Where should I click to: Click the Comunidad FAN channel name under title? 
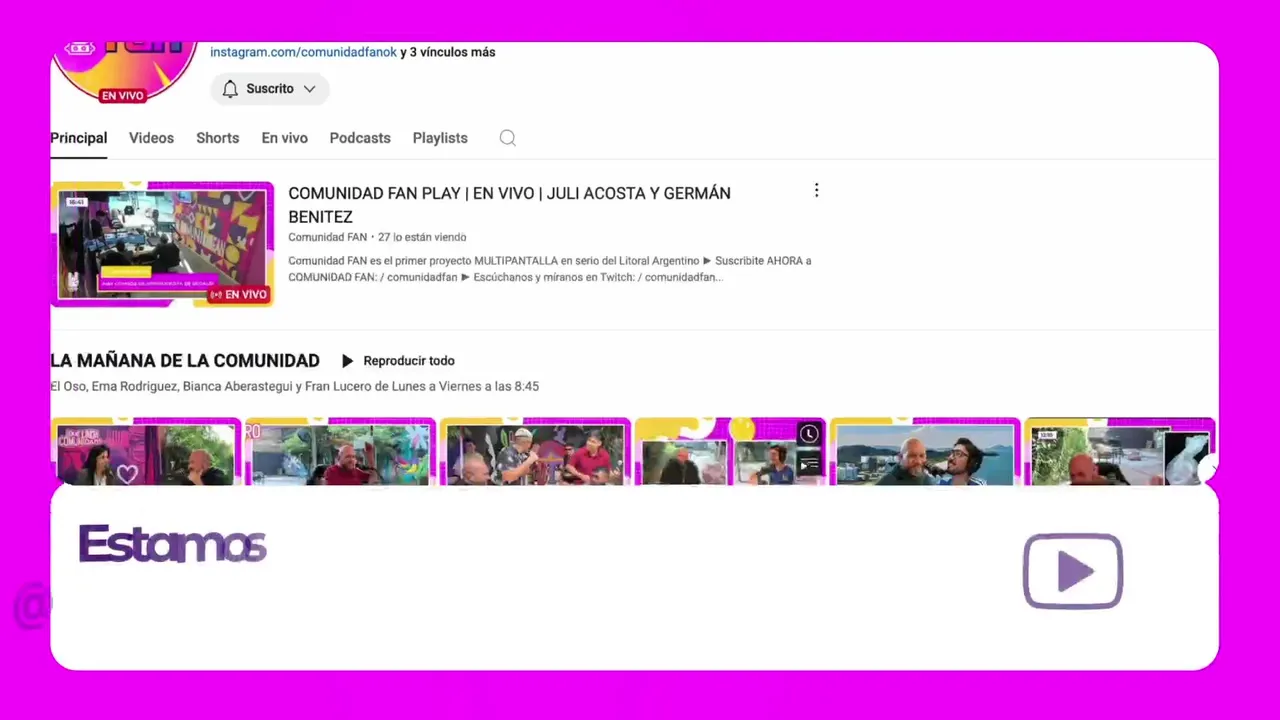[x=327, y=237]
